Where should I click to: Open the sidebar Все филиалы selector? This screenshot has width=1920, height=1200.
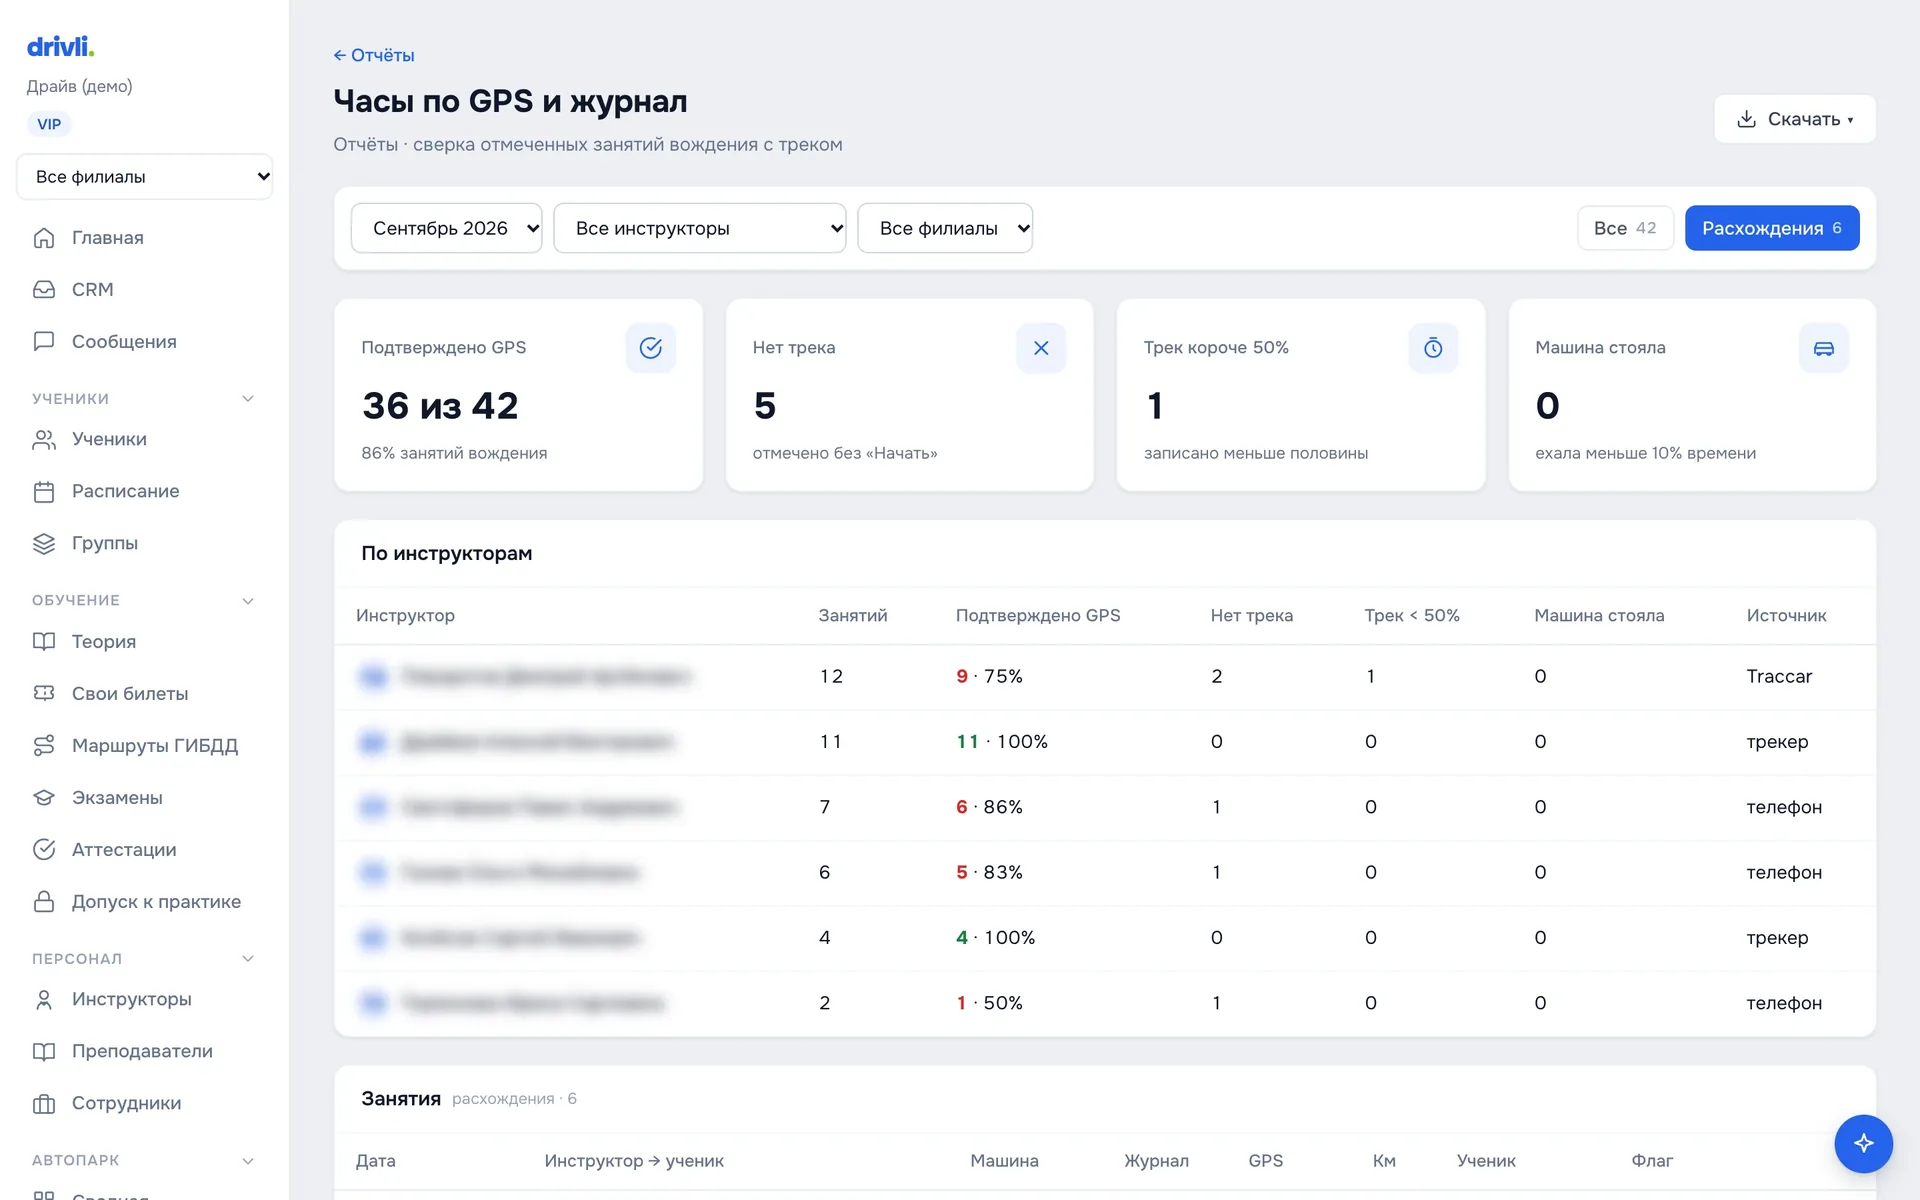coord(145,177)
